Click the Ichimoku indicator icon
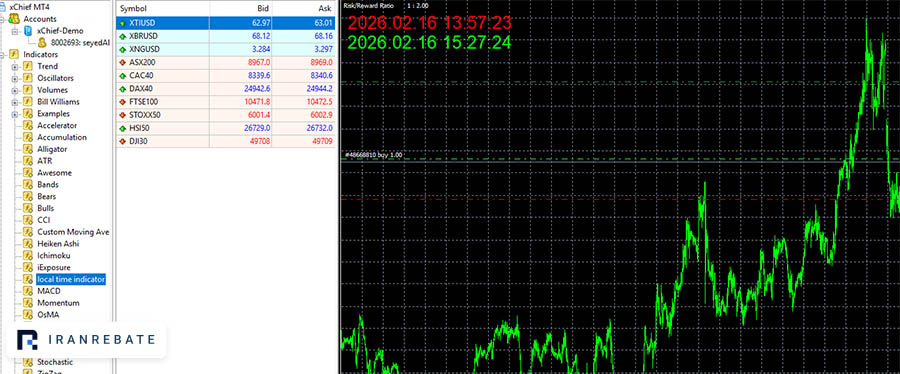This screenshot has height=374, width=900. pyautogui.click(x=27, y=256)
